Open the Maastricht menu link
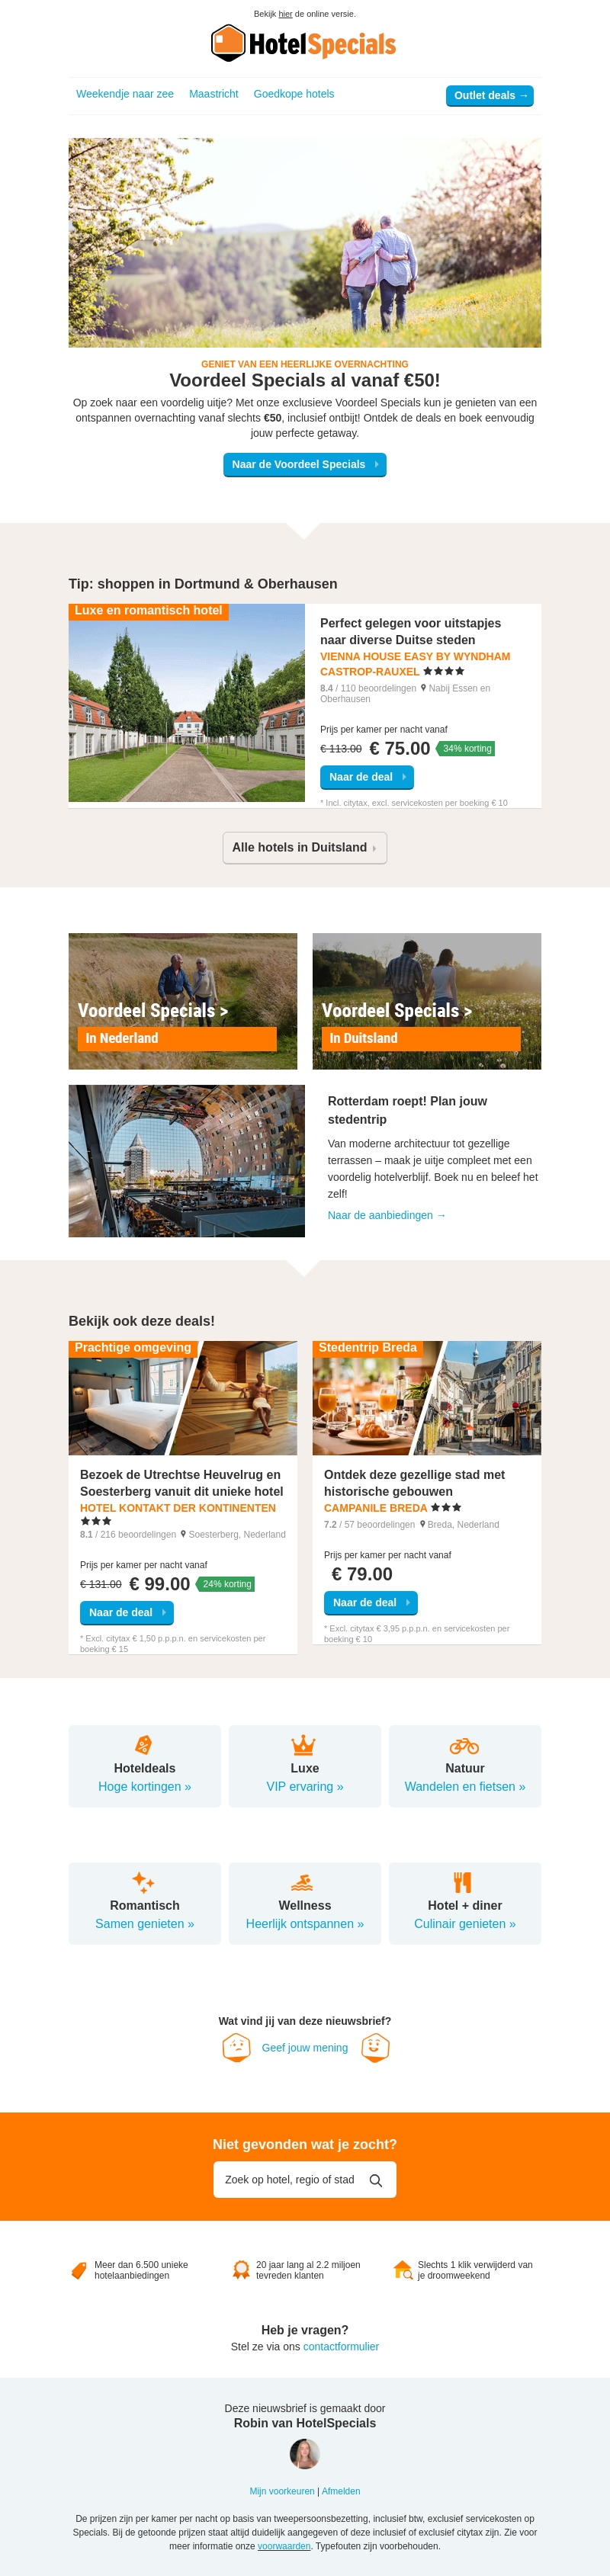Viewport: 610px width, 2576px height. click(x=214, y=94)
